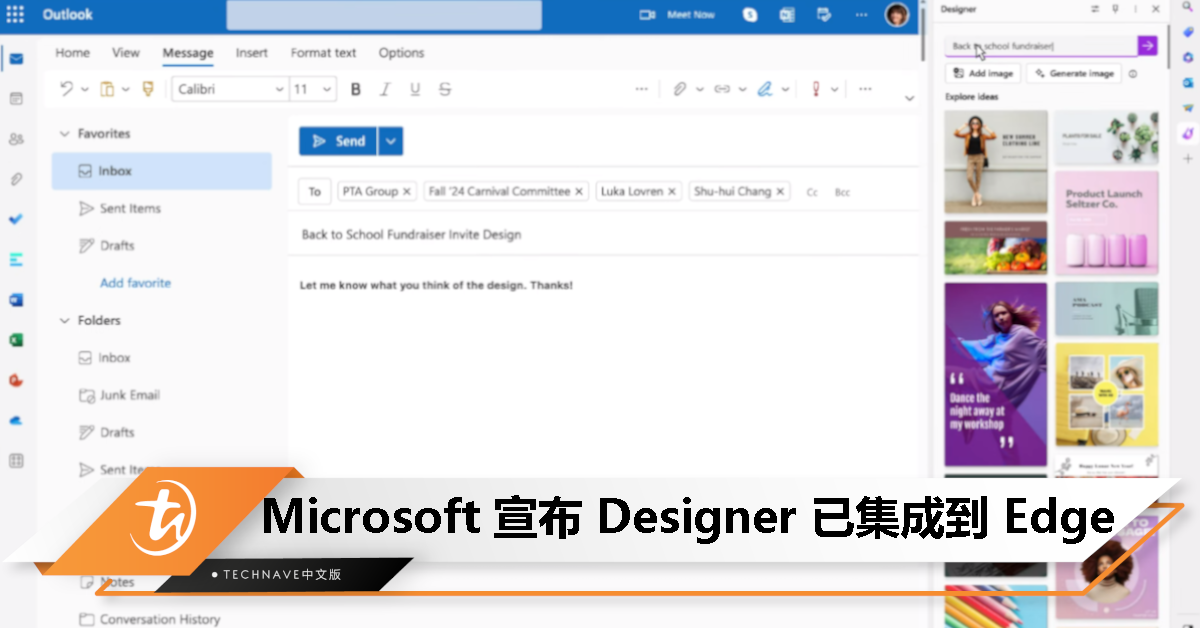
Task: Collapse the Favorites section
Action: pyautogui.click(x=64, y=133)
